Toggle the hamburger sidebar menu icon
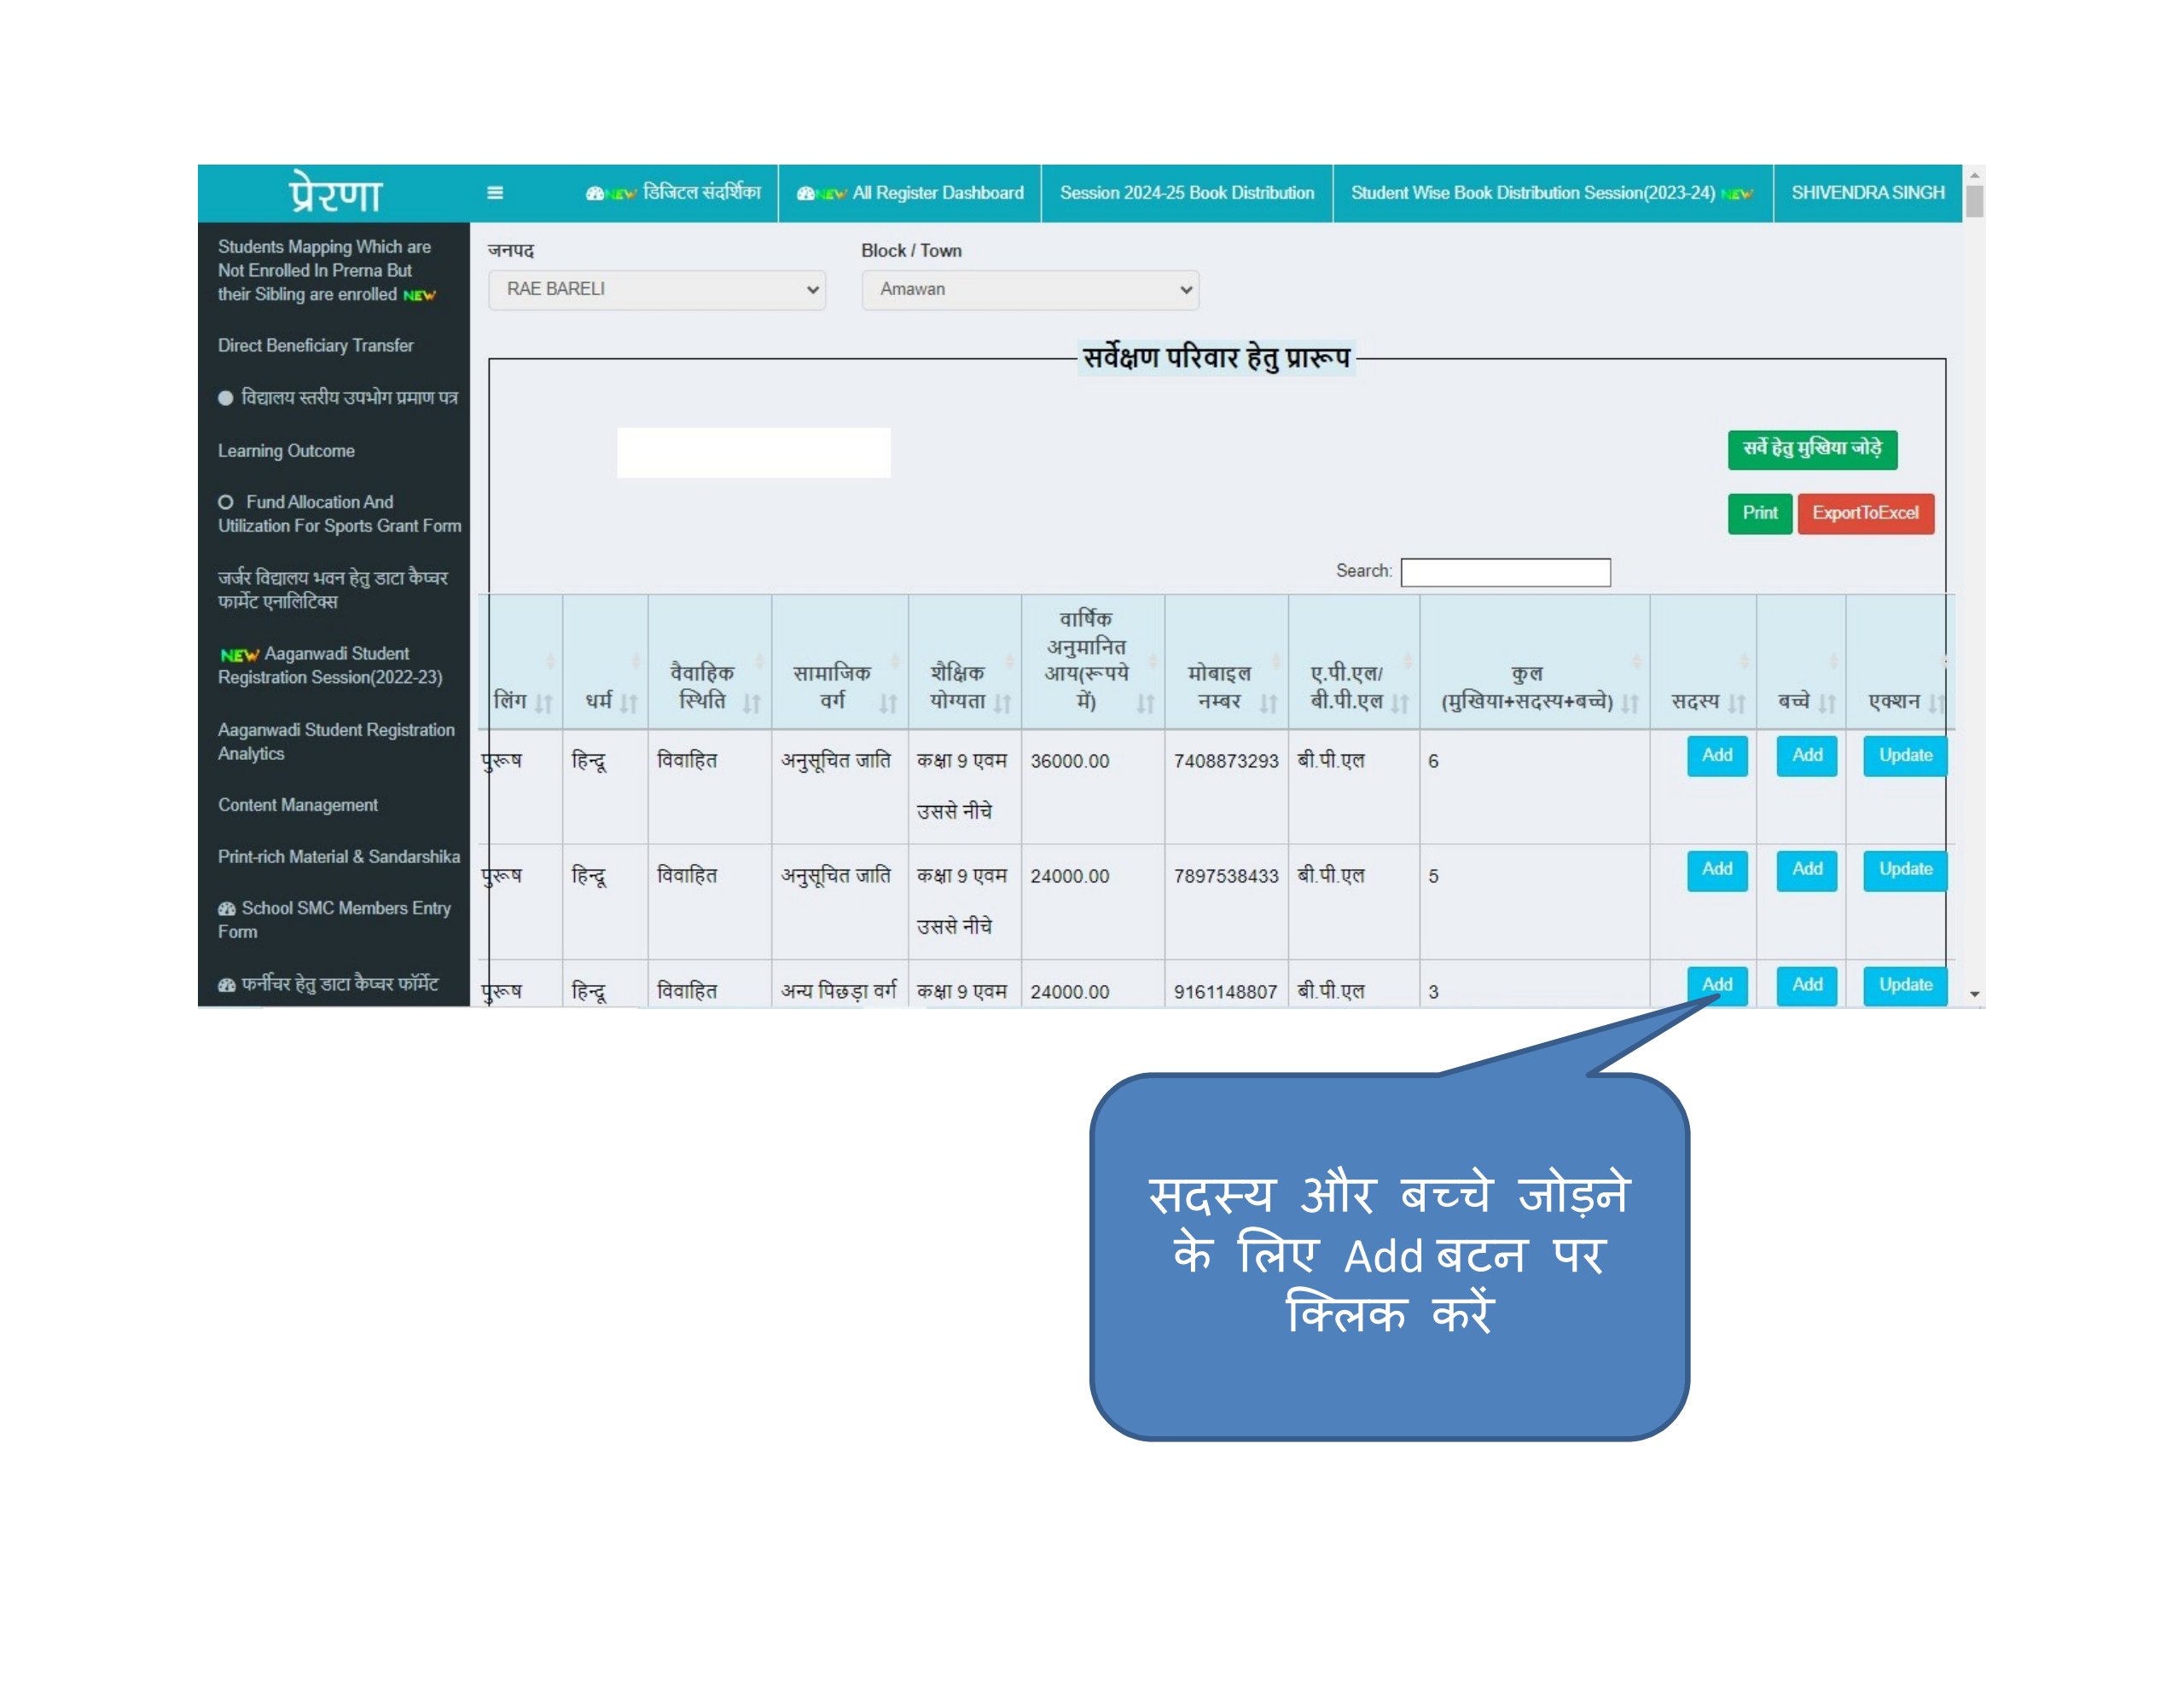Screen dimensions: 2184x1687 495,193
